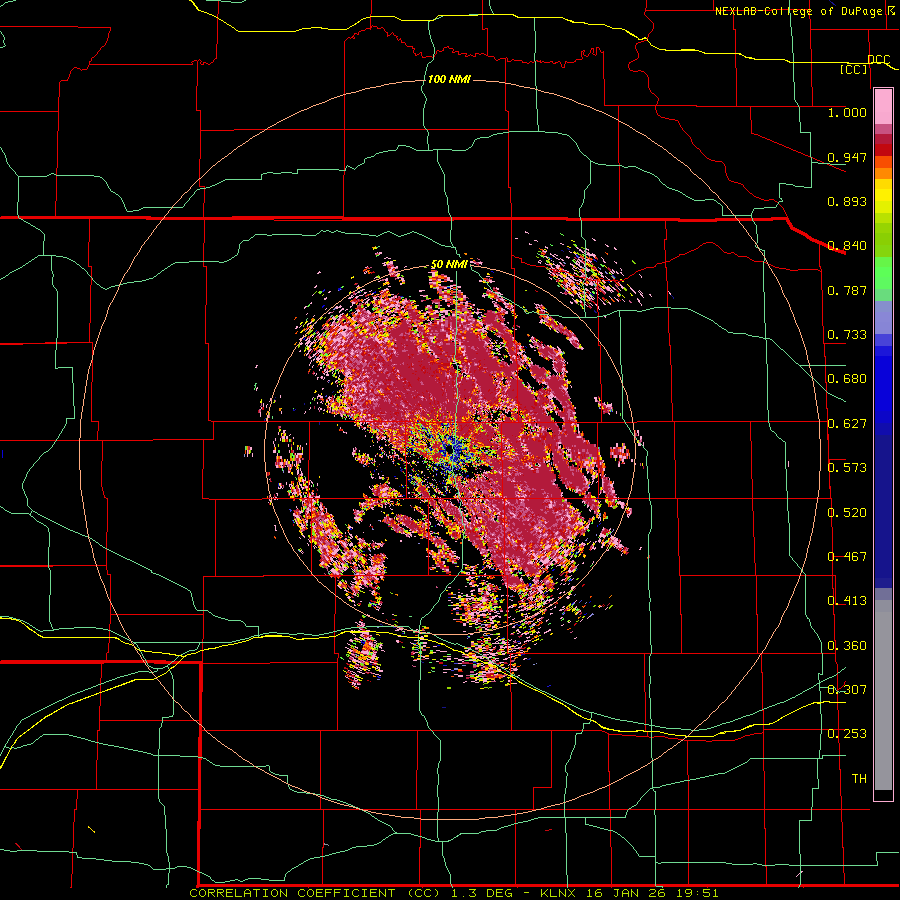Click the NEXLAB-College of DuPage label
Viewport: 900px width, 900px height.
point(798,11)
